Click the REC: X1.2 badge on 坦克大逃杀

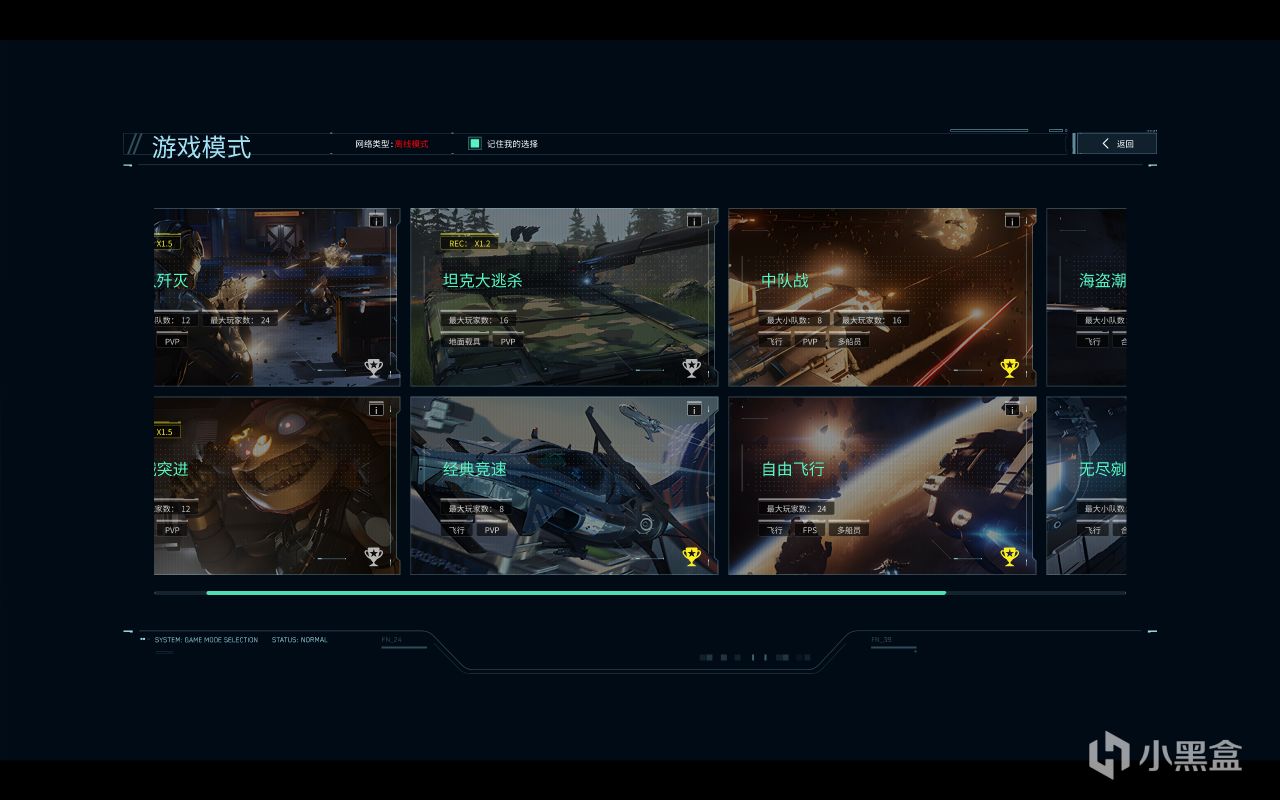point(470,243)
